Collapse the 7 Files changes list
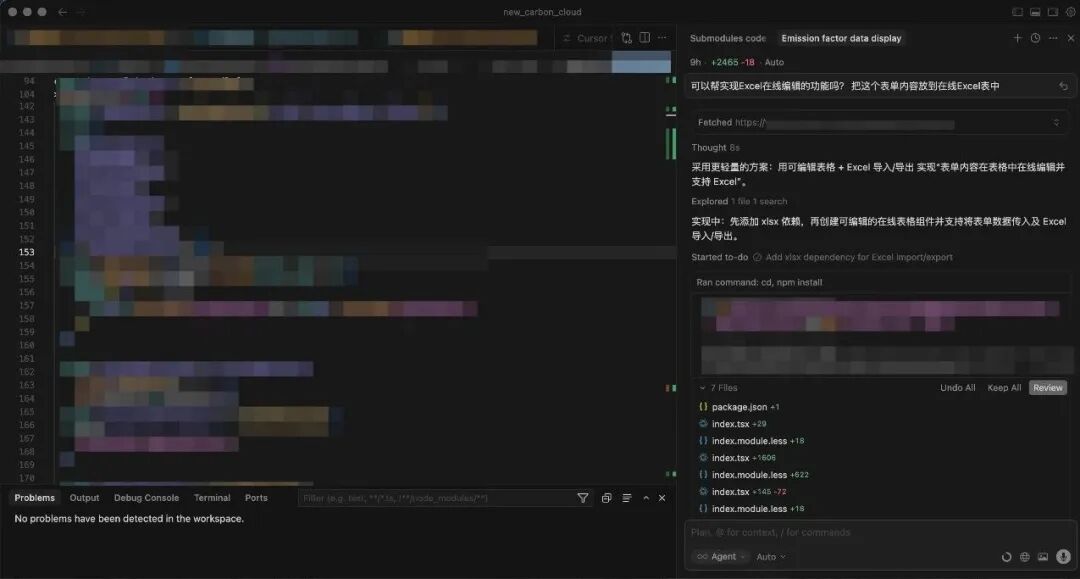 click(x=702, y=388)
